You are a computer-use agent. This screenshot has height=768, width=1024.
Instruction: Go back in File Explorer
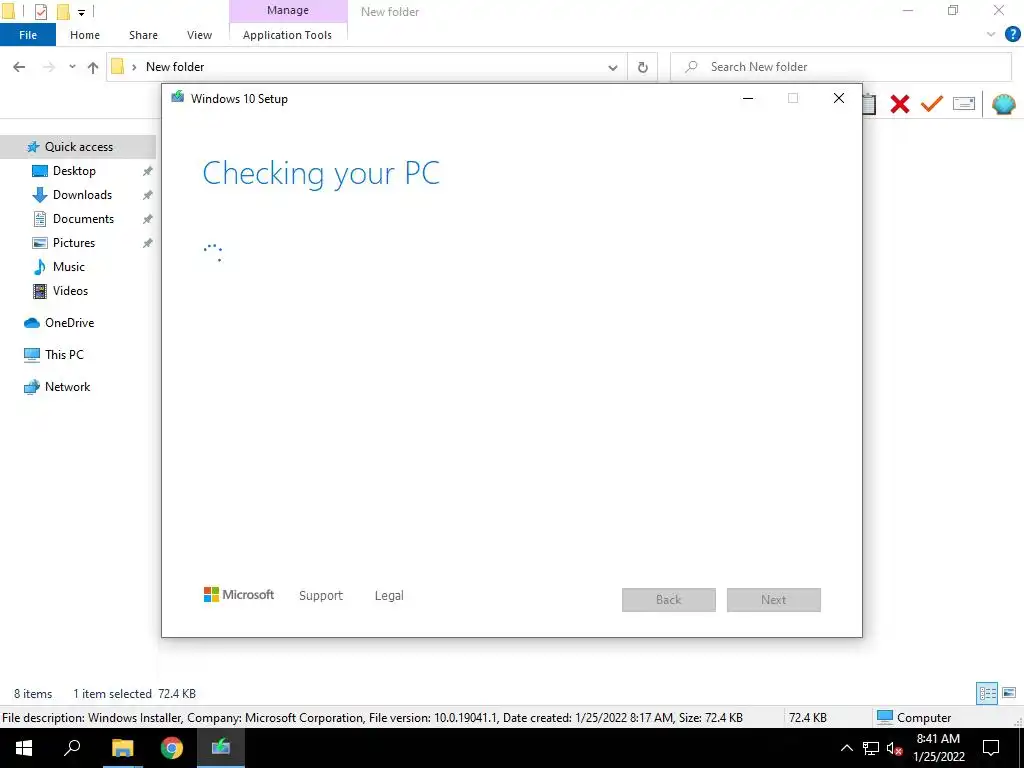click(x=19, y=67)
